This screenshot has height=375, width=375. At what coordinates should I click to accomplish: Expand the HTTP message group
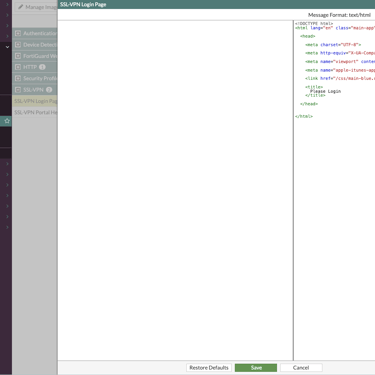coord(18,67)
